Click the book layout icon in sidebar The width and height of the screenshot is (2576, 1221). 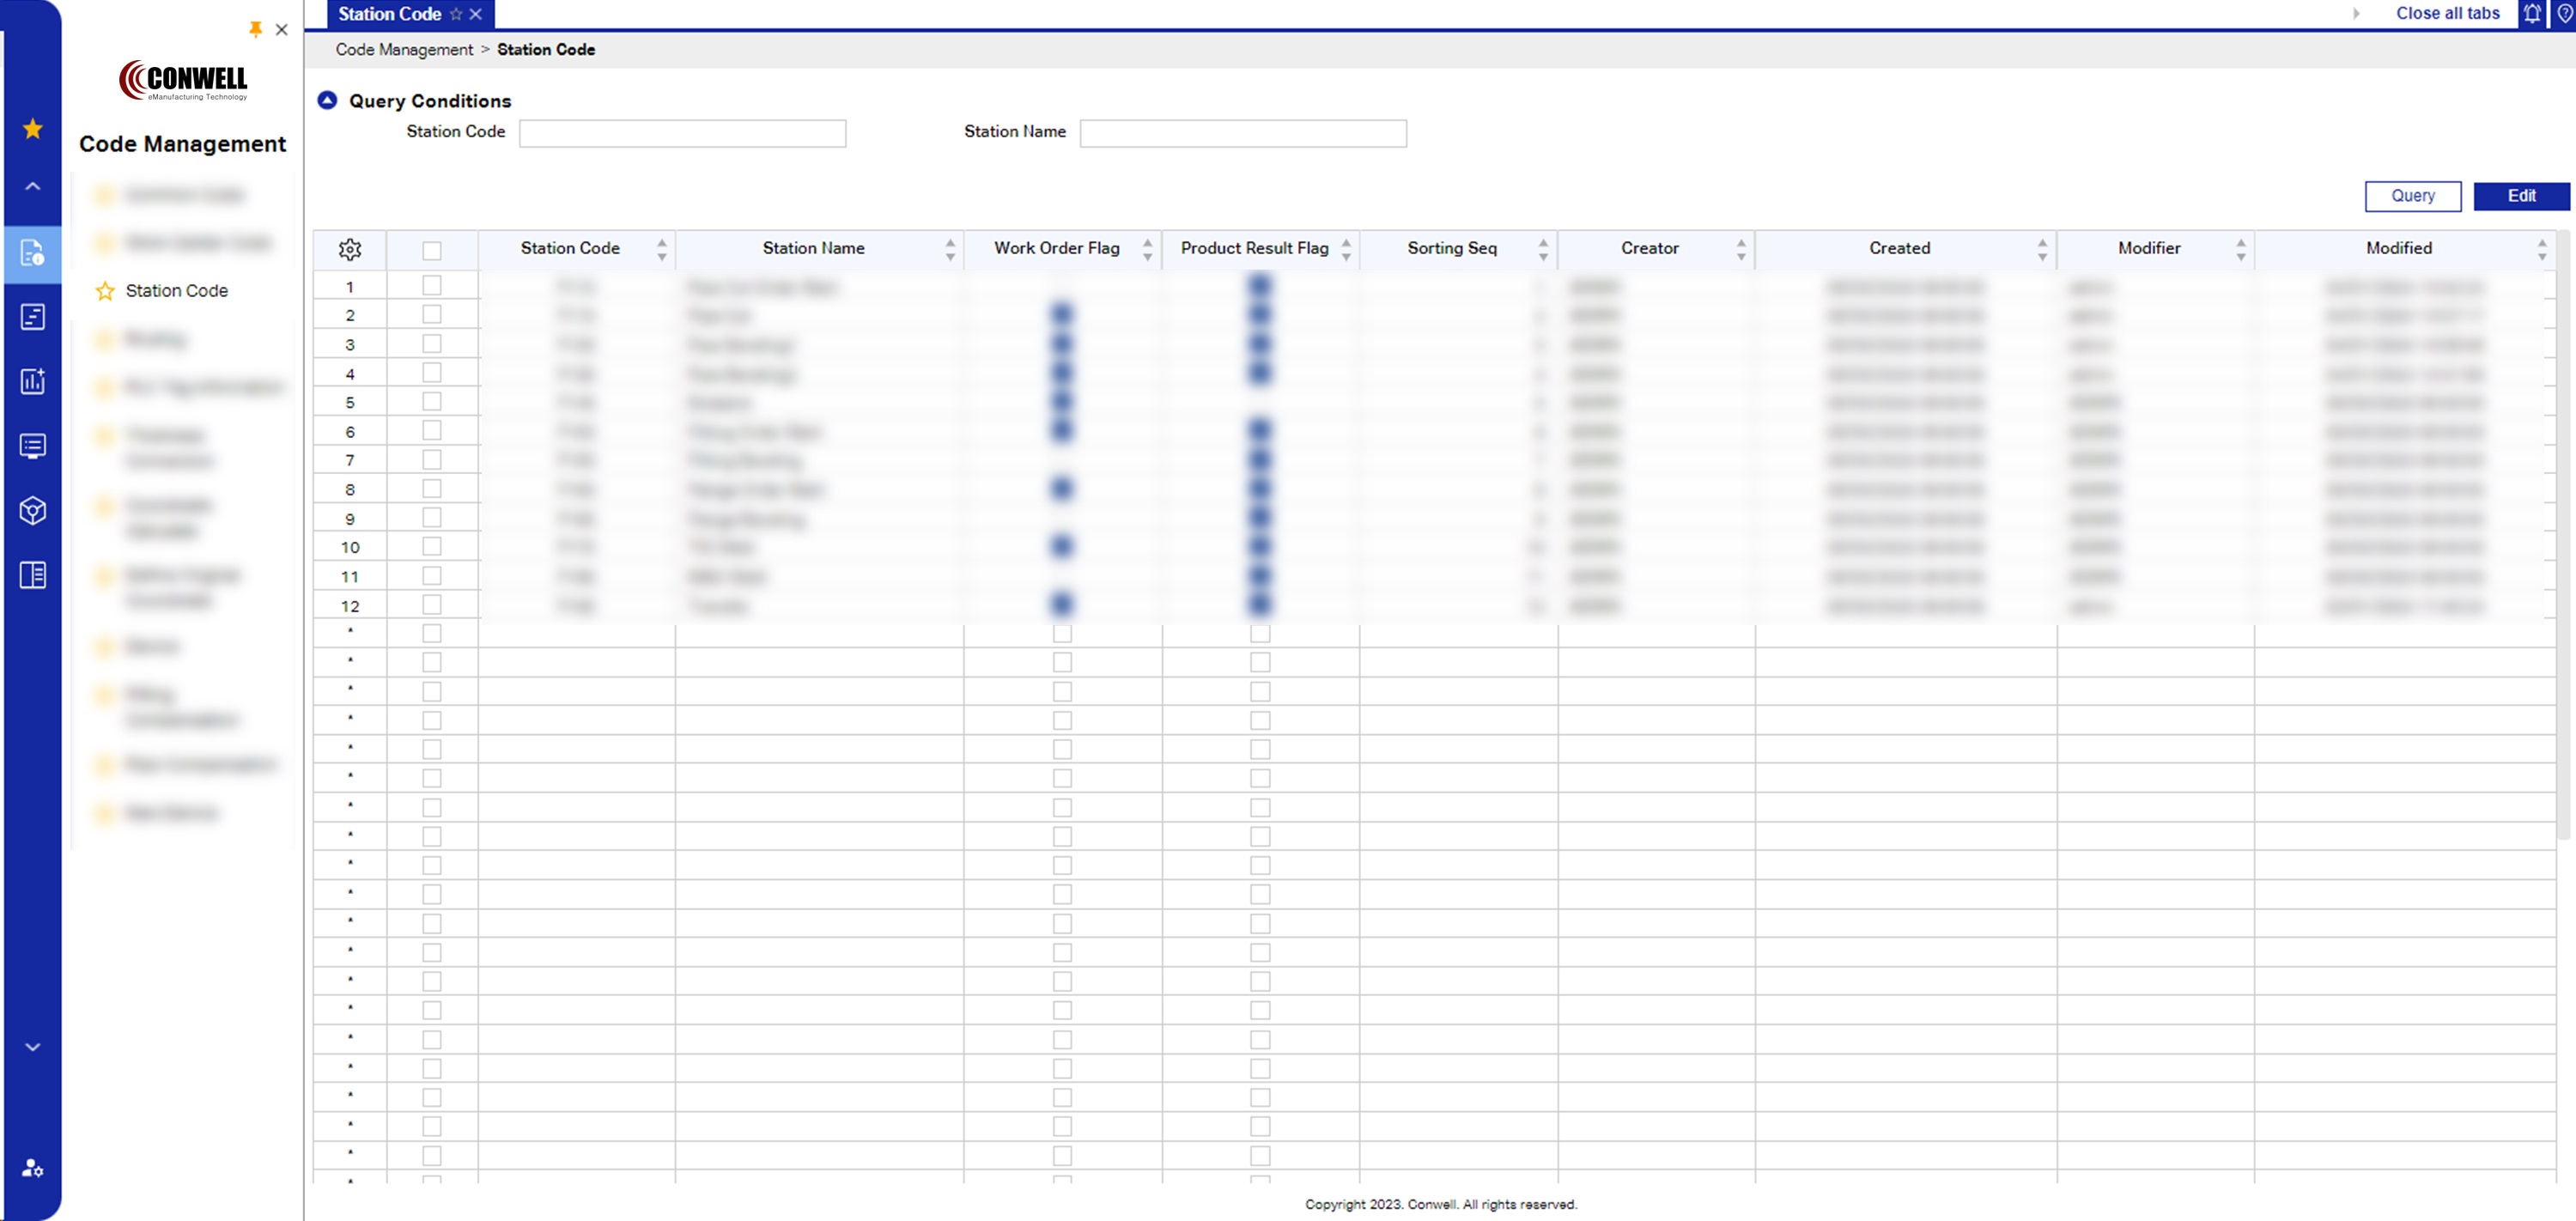click(x=33, y=575)
